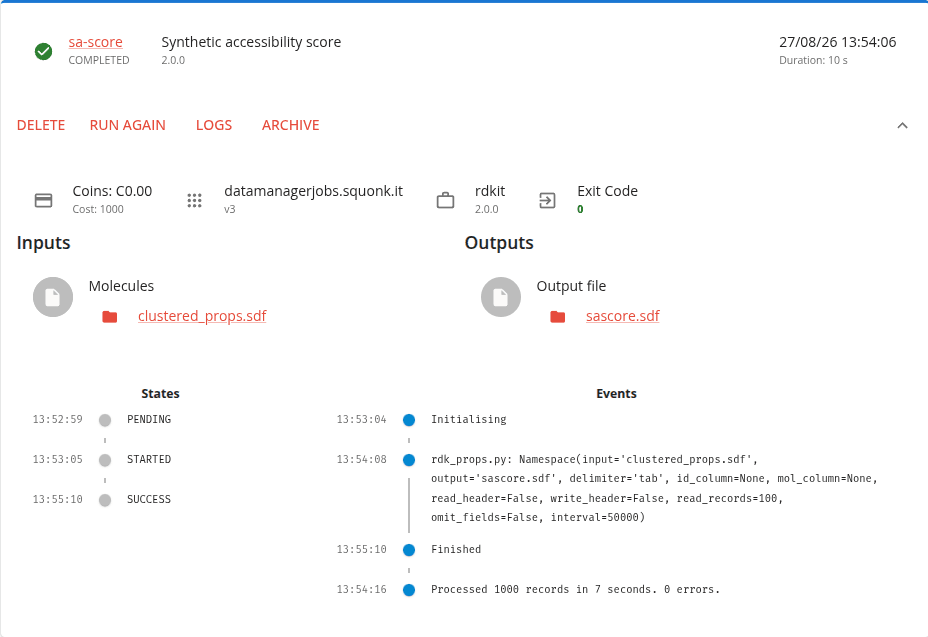The image size is (928, 637).
Task: Click the grid icon beside datamanagerjobs.squonk.it
Action: point(195,201)
